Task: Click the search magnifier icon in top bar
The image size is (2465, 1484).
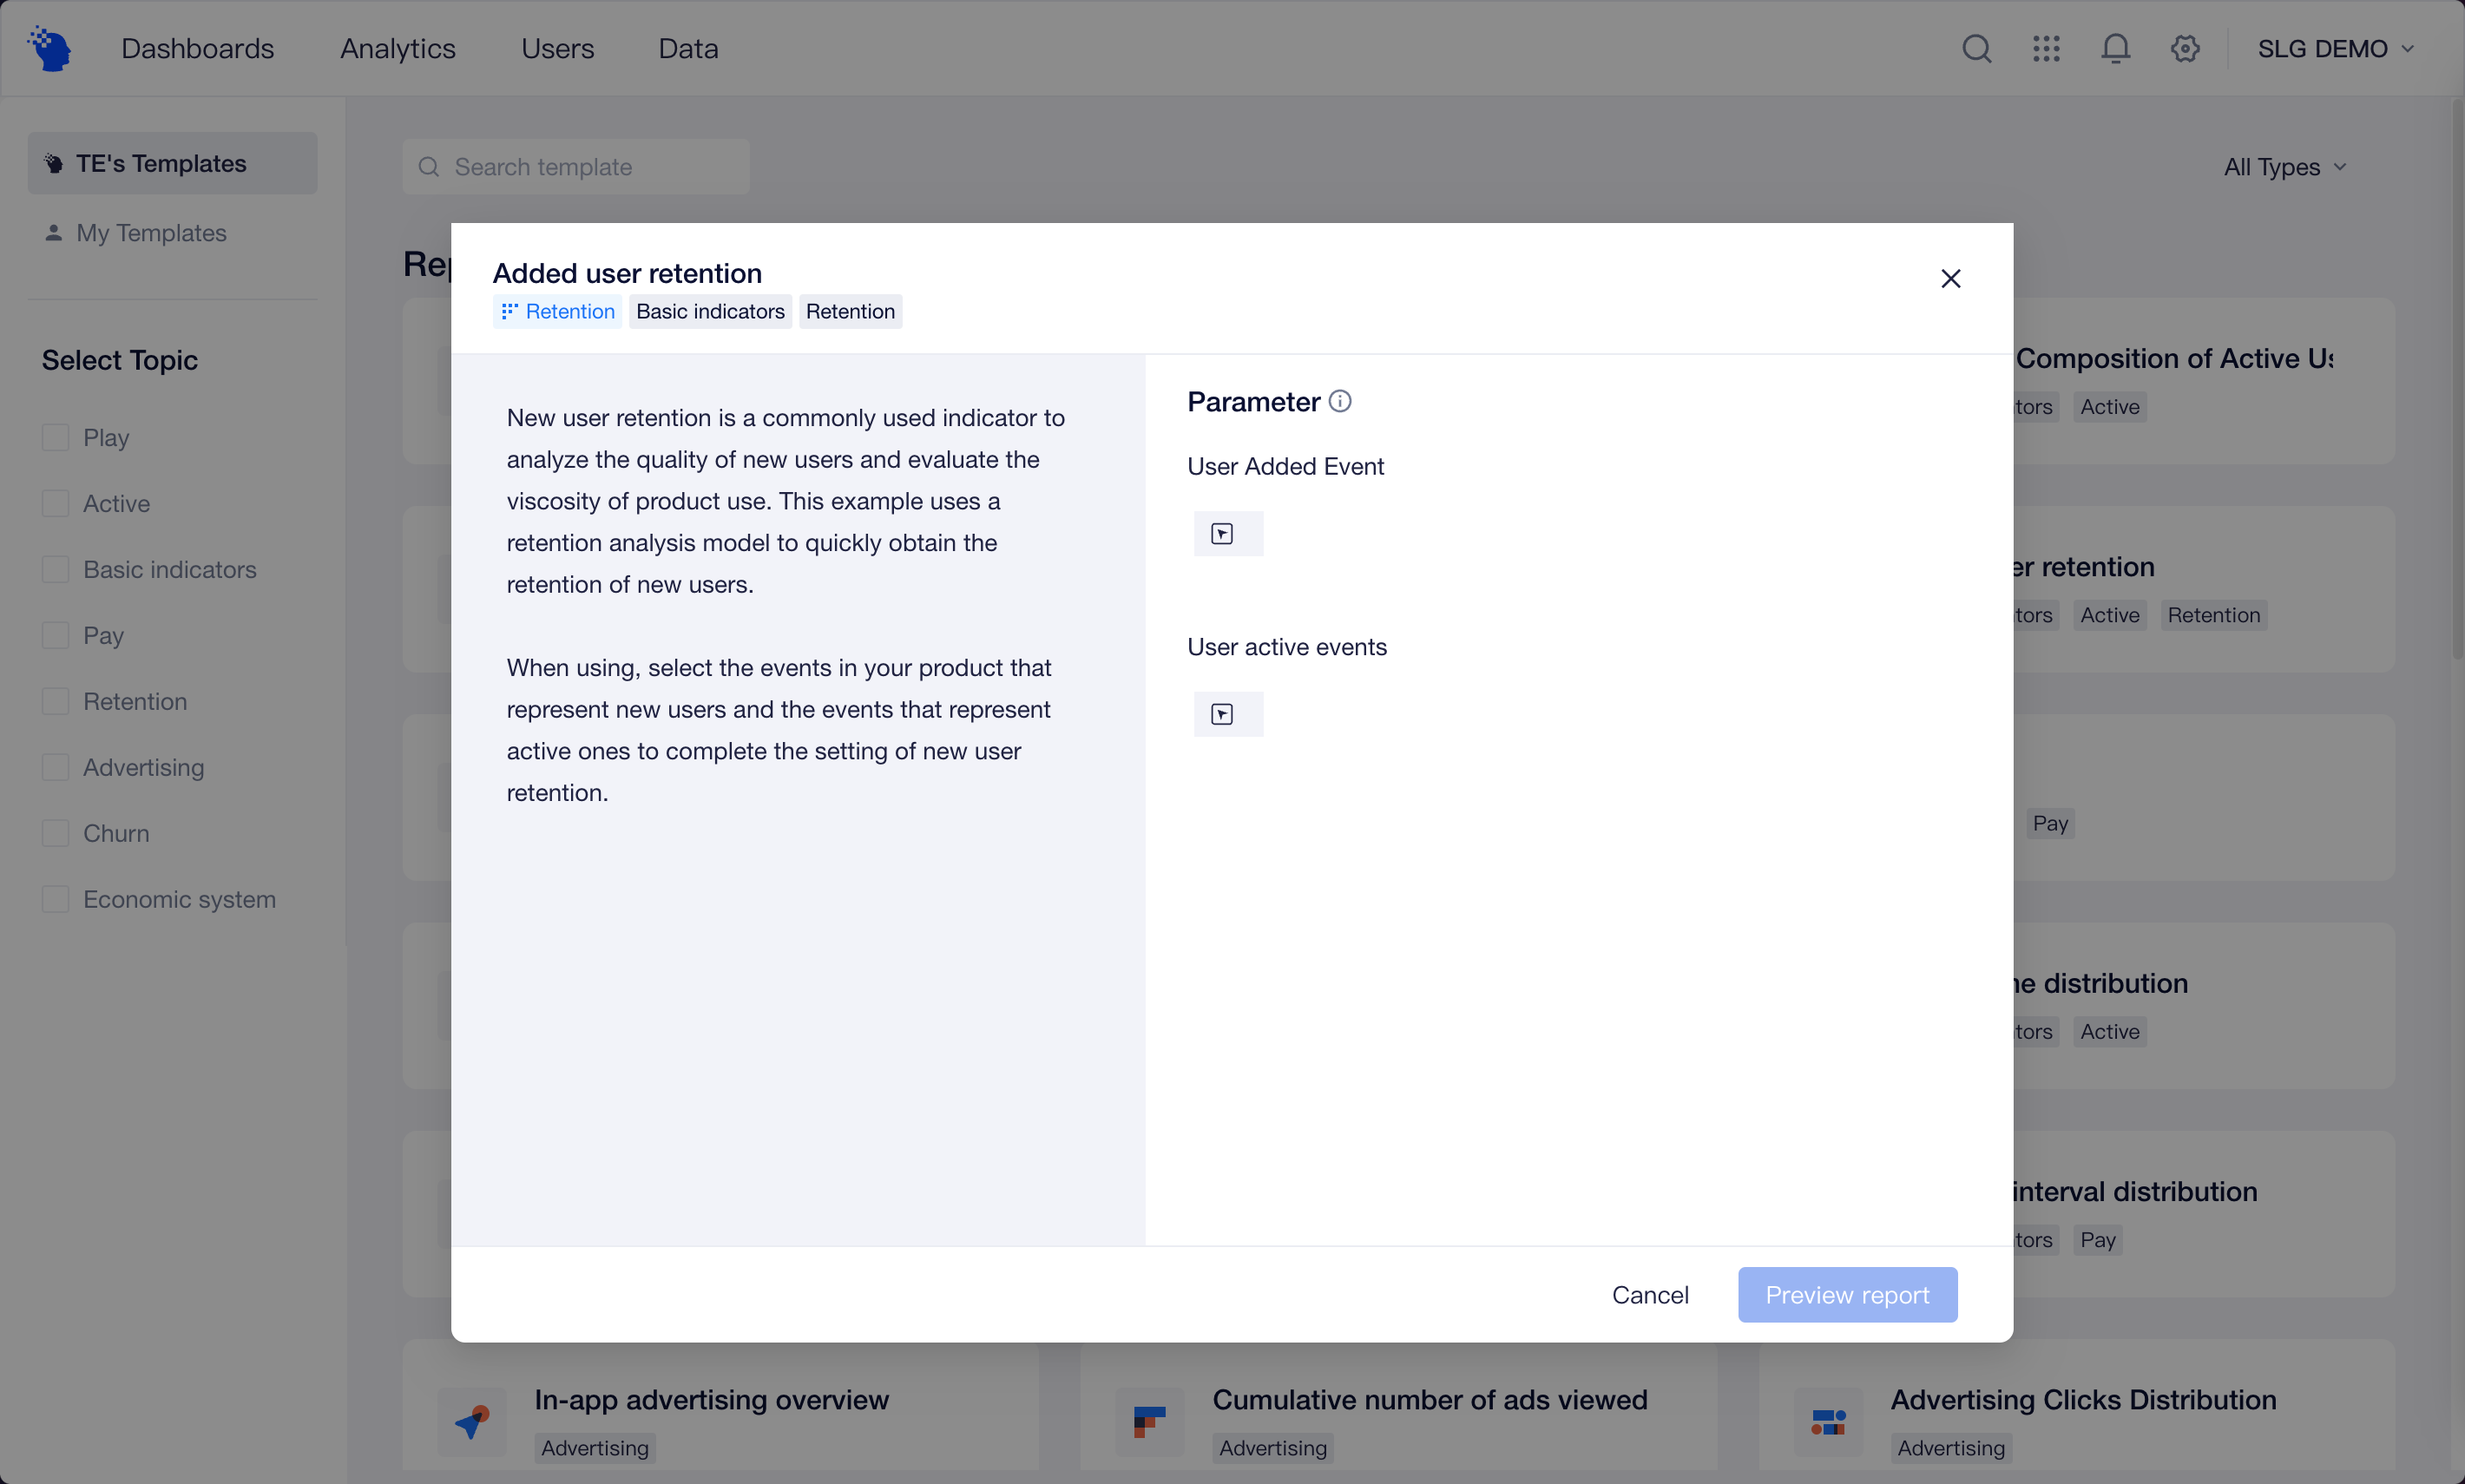Action: [1976, 48]
